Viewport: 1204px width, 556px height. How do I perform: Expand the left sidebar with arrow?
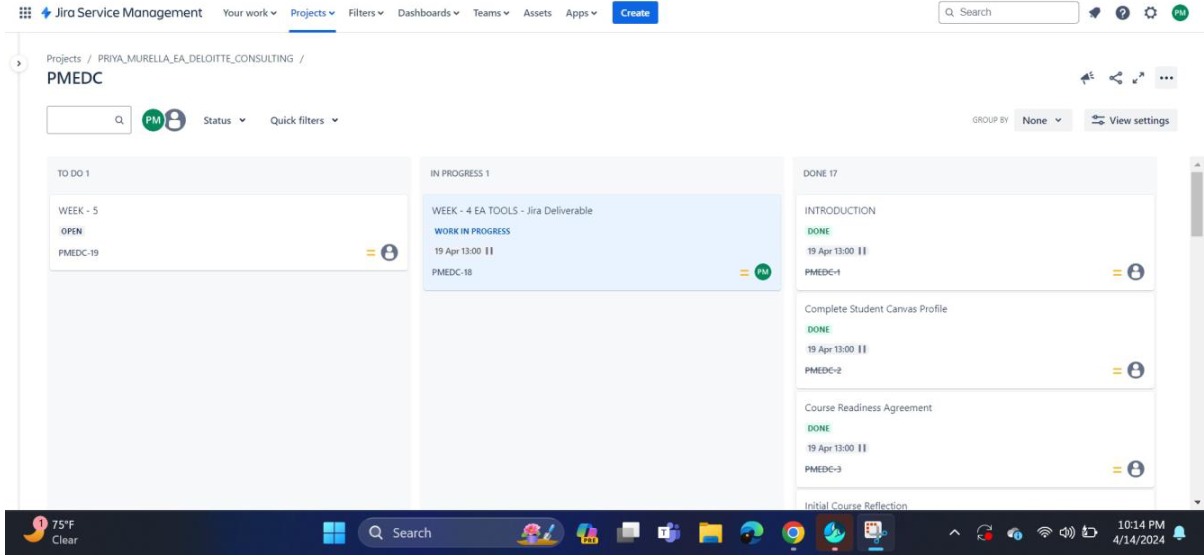(x=17, y=63)
